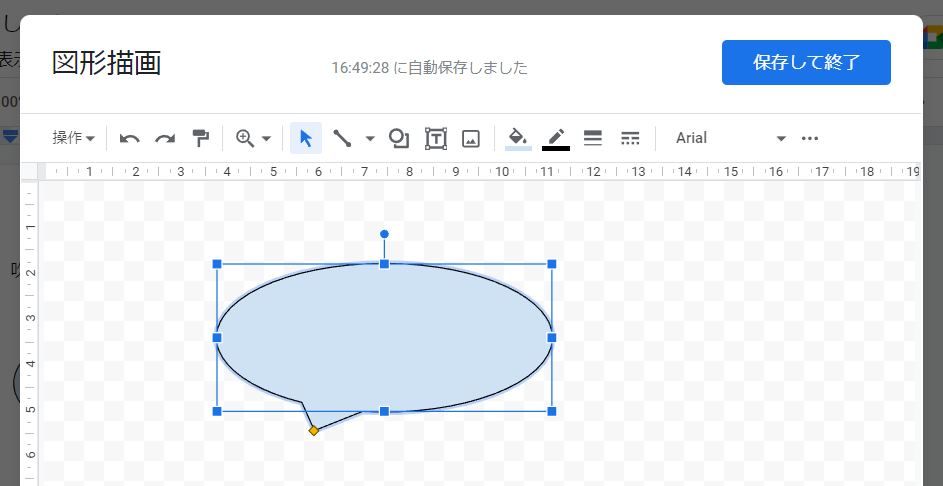This screenshot has height=486, width=943.
Task: Click the Zoom magnifier icon
Action: (244, 138)
